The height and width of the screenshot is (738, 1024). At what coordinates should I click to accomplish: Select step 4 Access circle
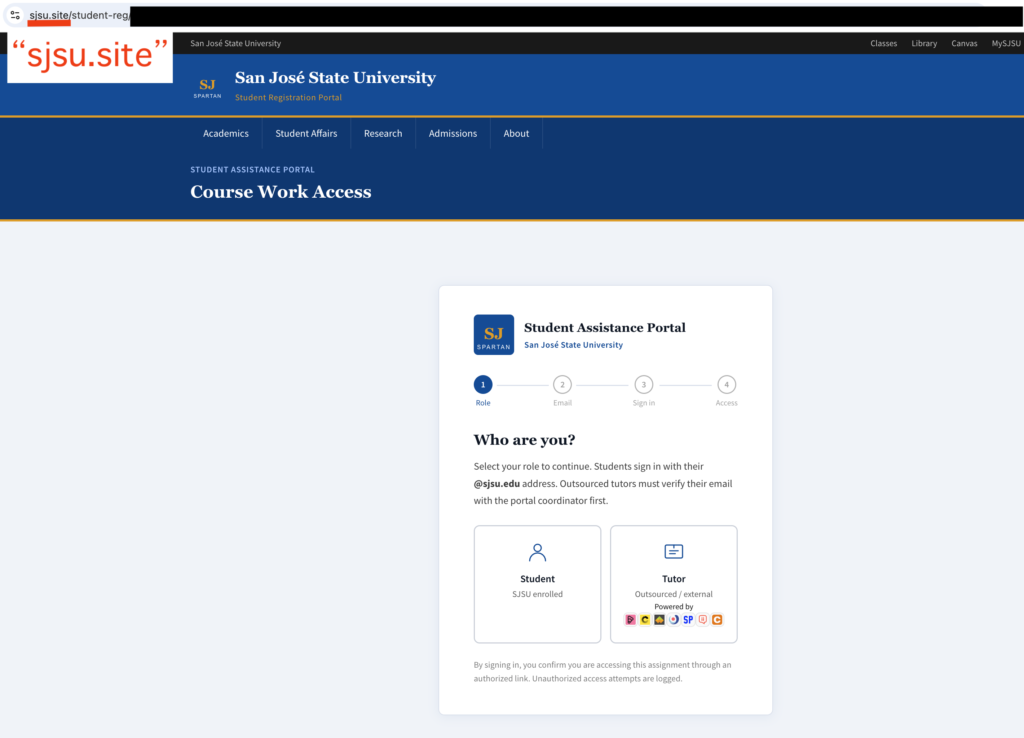726,385
